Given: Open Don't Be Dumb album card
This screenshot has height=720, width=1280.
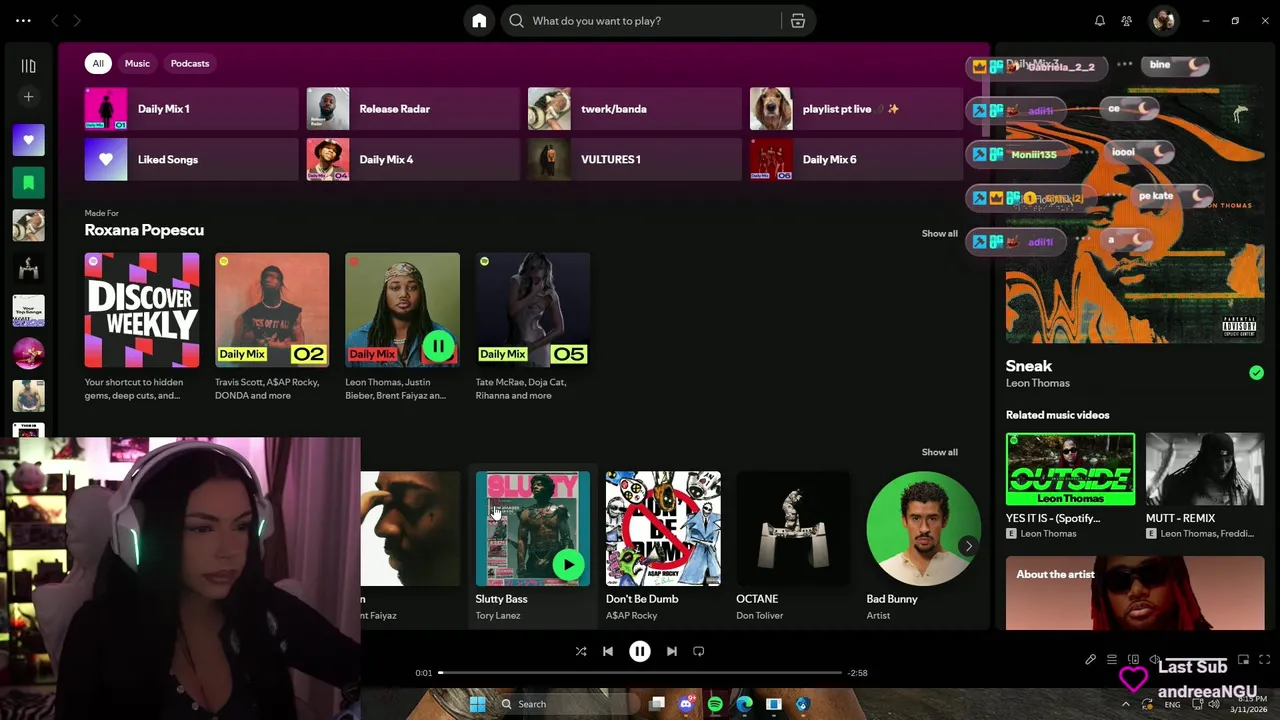Looking at the screenshot, I should tap(663, 546).
